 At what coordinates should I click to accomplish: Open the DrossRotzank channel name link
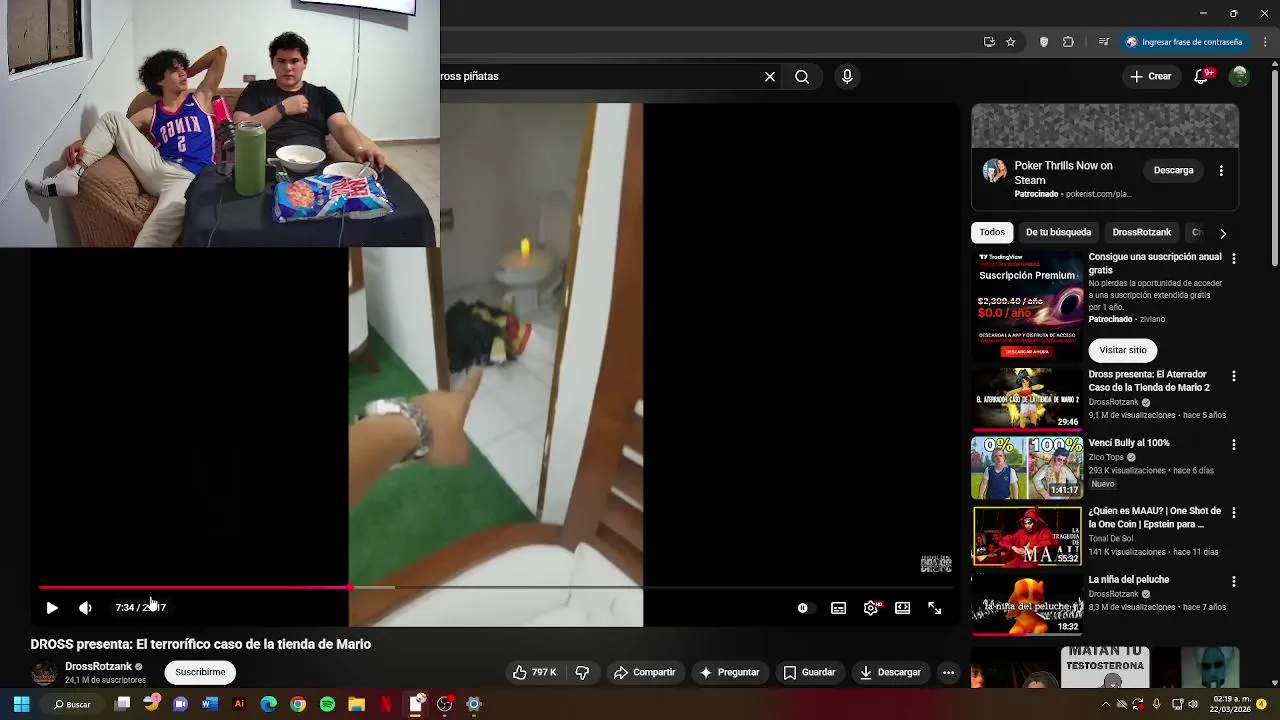tap(98, 667)
